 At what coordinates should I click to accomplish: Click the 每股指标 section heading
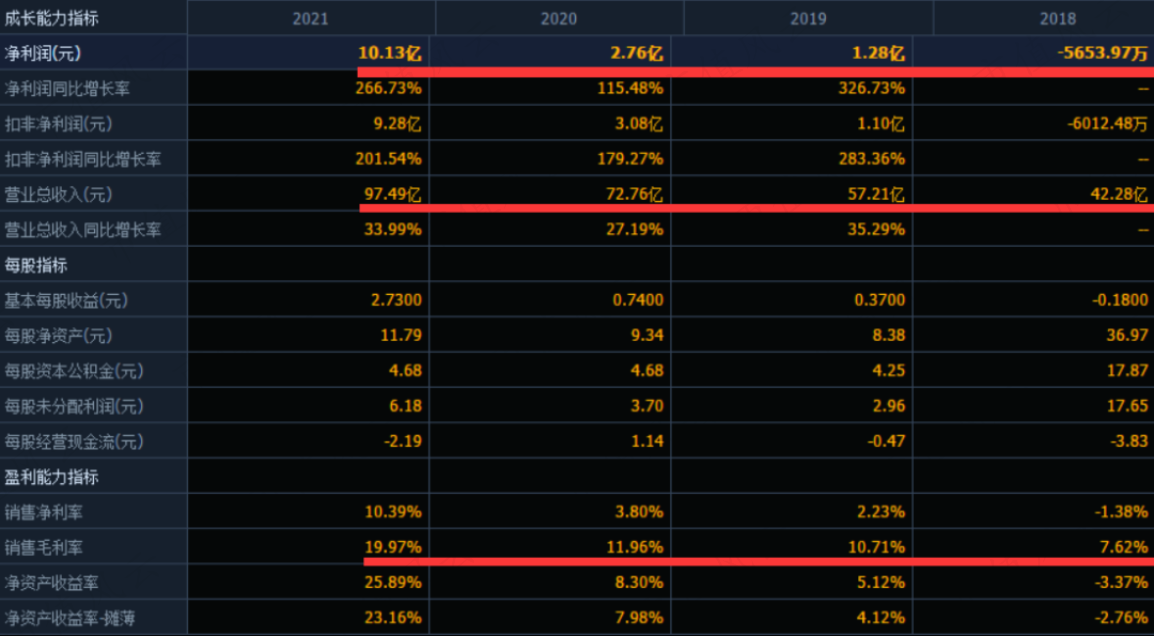click(x=35, y=265)
